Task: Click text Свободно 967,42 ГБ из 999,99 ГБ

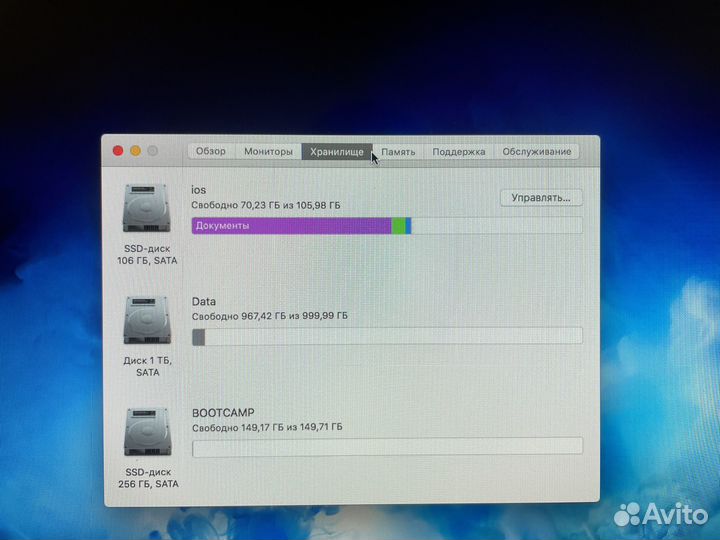Action: click(x=270, y=316)
